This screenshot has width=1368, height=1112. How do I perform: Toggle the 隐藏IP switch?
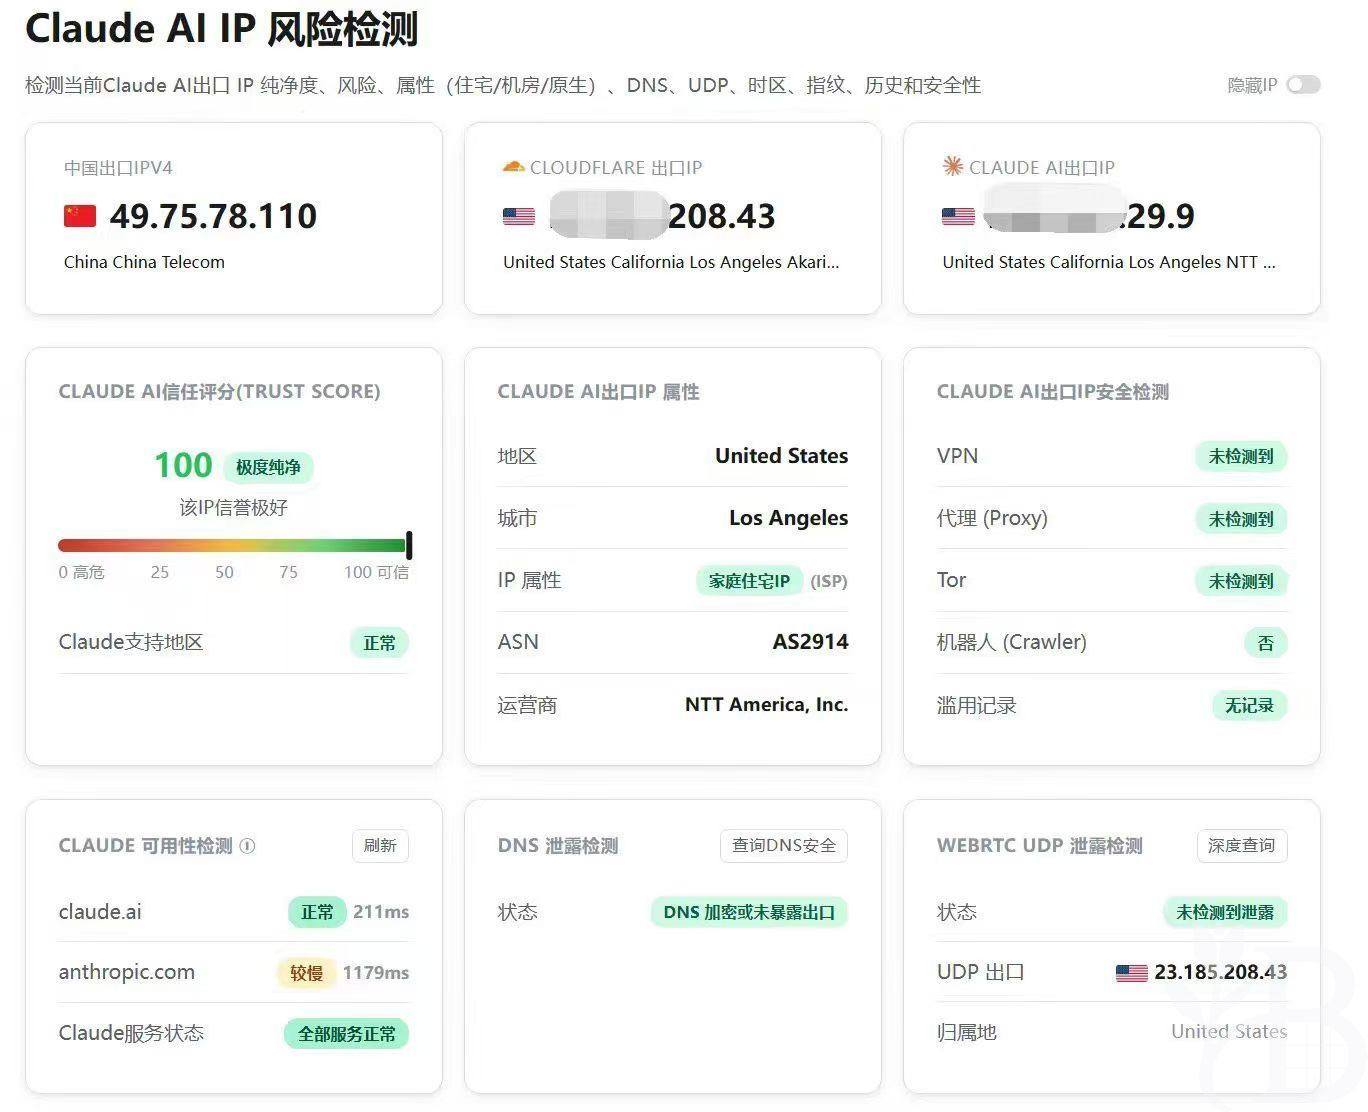[x=1303, y=85]
